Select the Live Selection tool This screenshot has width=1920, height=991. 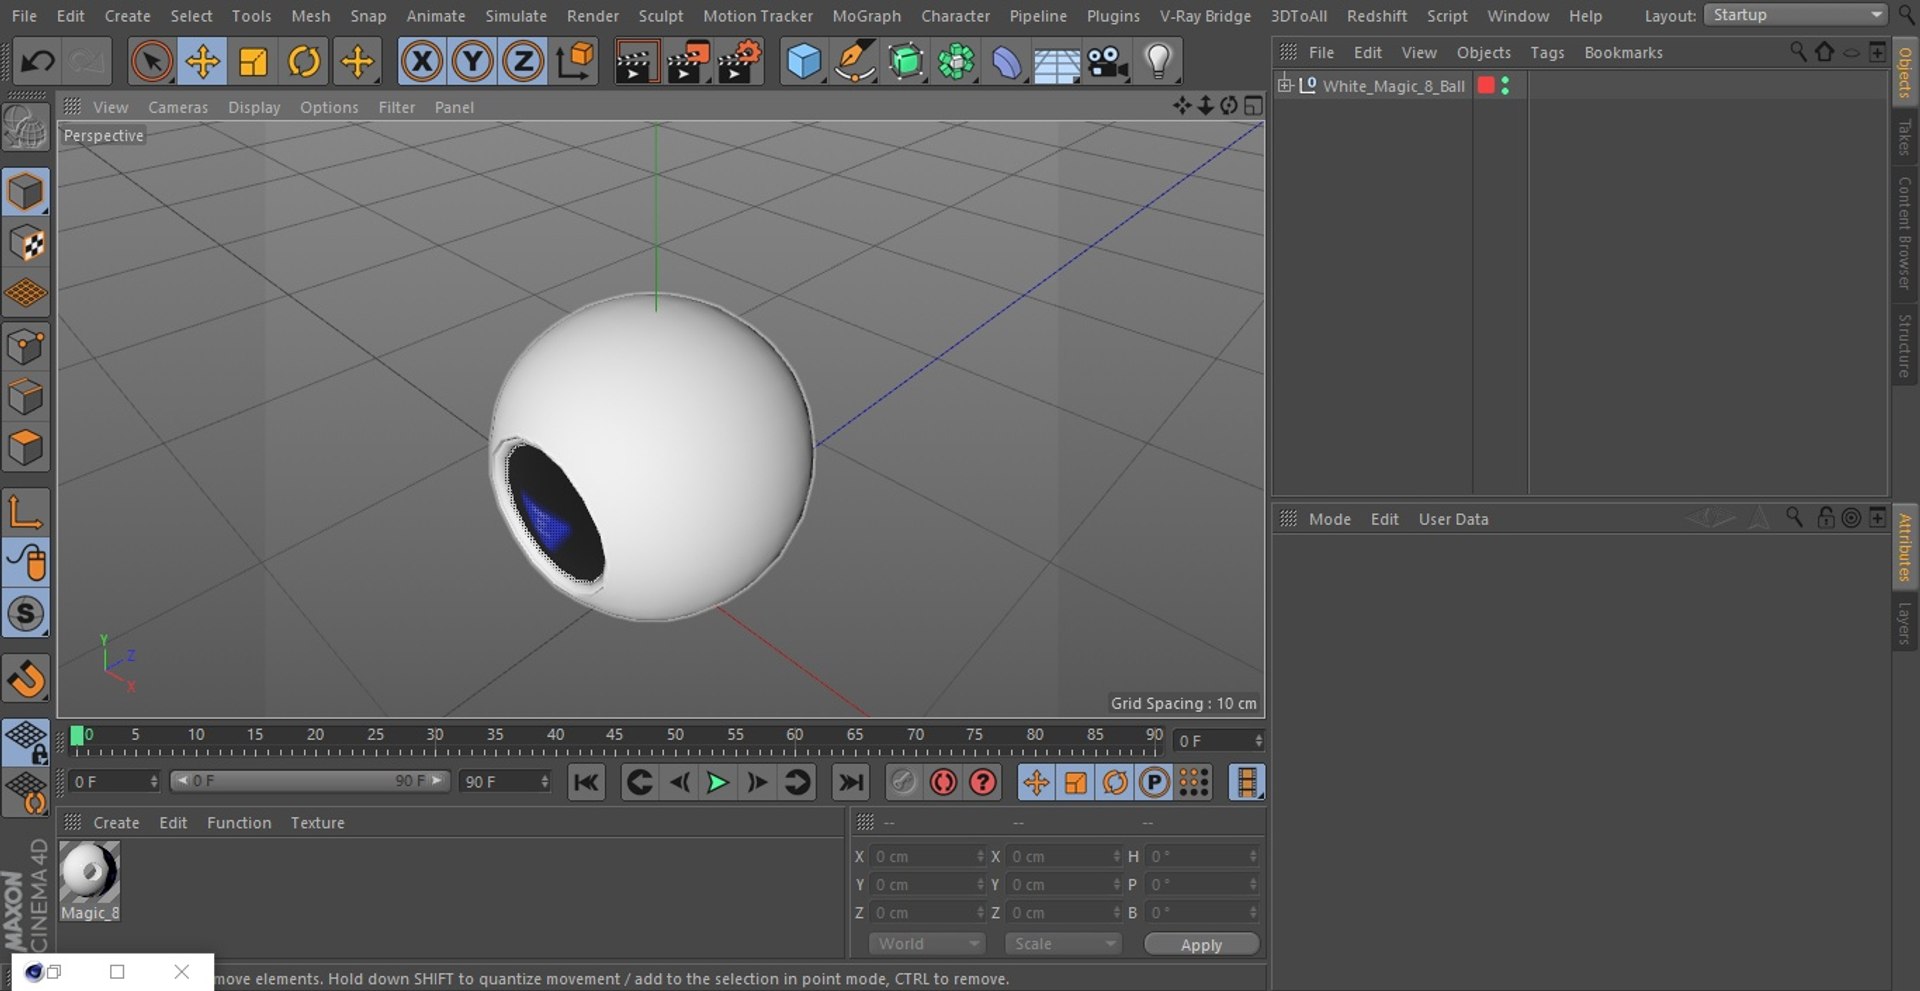click(x=151, y=62)
